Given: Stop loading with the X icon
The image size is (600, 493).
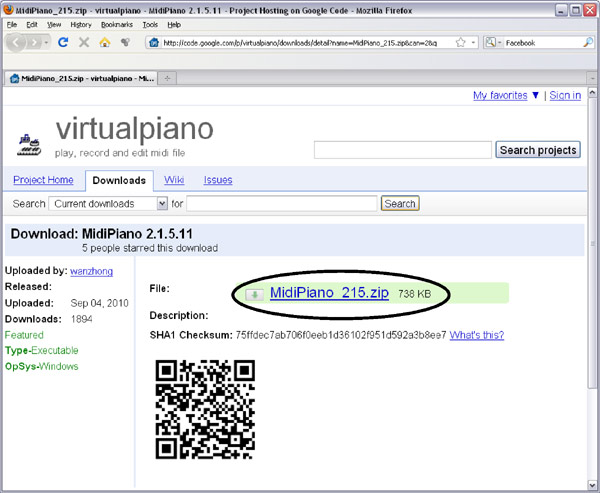Looking at the screenshot, I should 84,42.
